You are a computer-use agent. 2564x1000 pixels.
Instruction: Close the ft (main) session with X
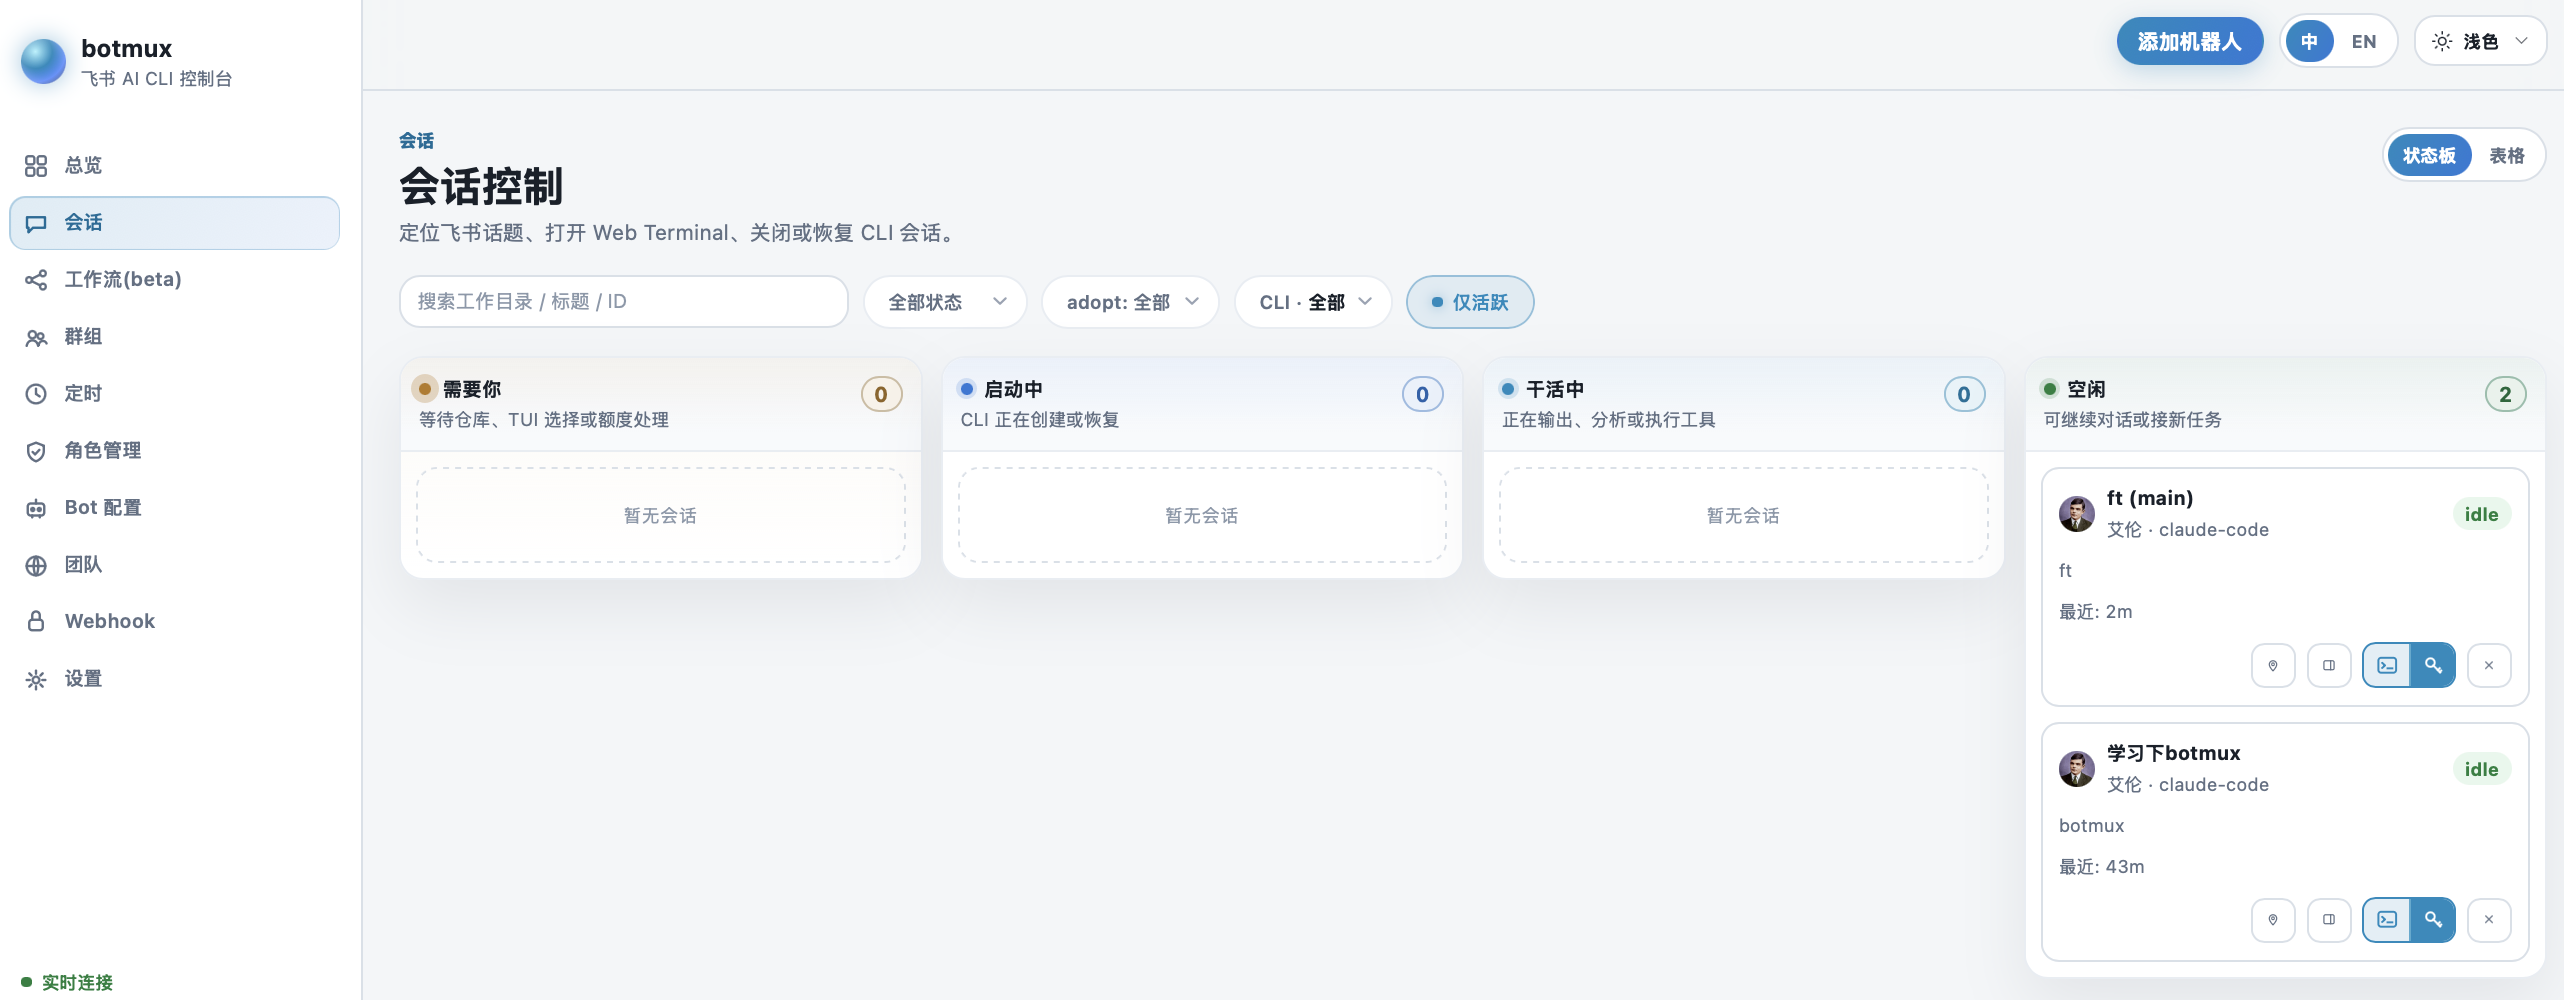pos(2489,665)
